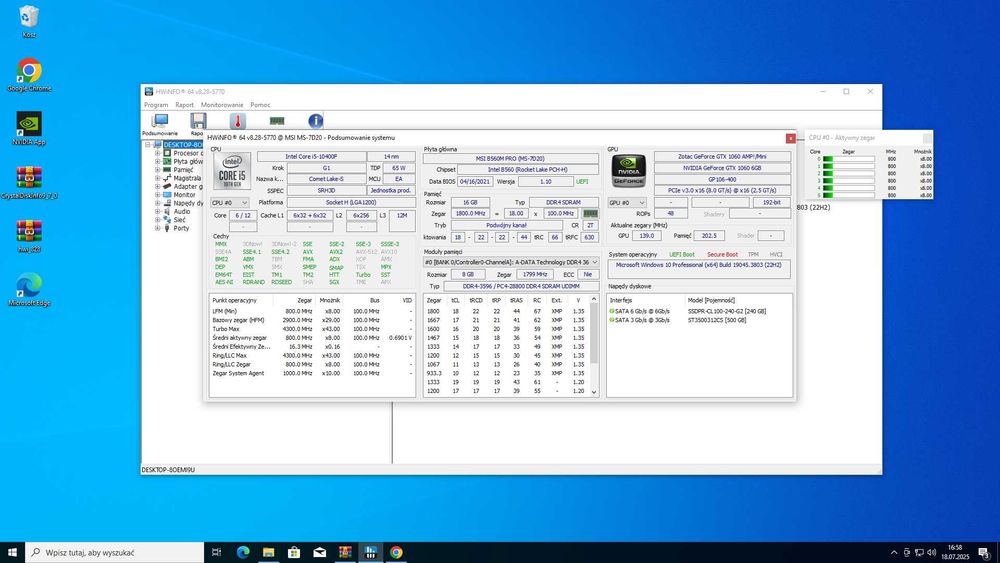The height and width of the screenshot is (563, 1000).
Task: Click the NVIDIA GeForce logo image
Action: (x=627, y=172)
